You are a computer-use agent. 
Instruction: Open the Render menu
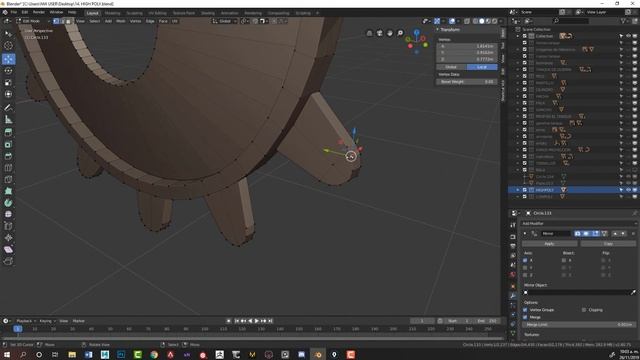tap(39, 12)
